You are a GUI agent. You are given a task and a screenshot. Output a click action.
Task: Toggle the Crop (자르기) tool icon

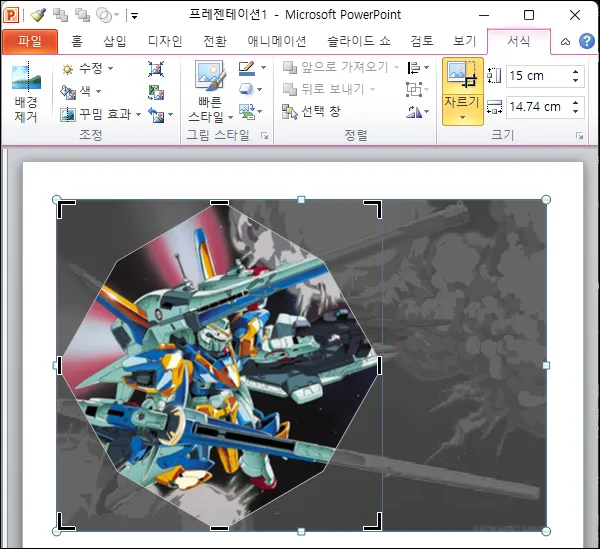(x=463, y=75)
